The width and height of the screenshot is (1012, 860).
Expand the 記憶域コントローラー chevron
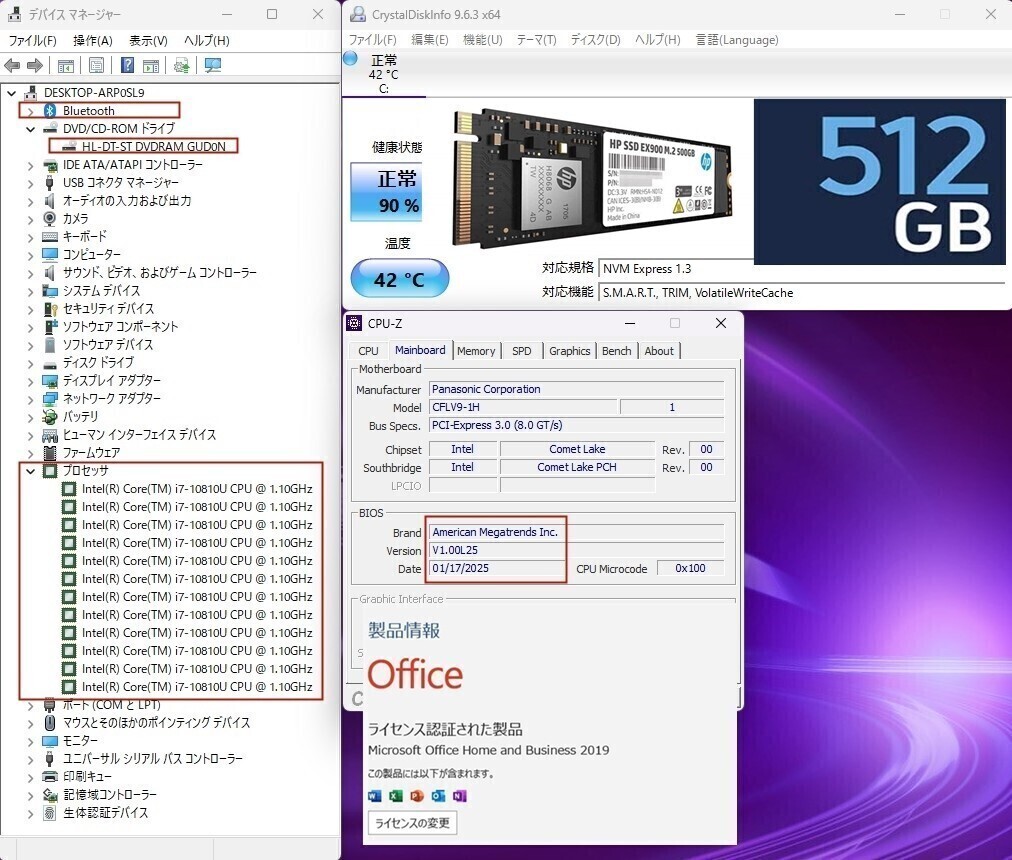[30, 795]
